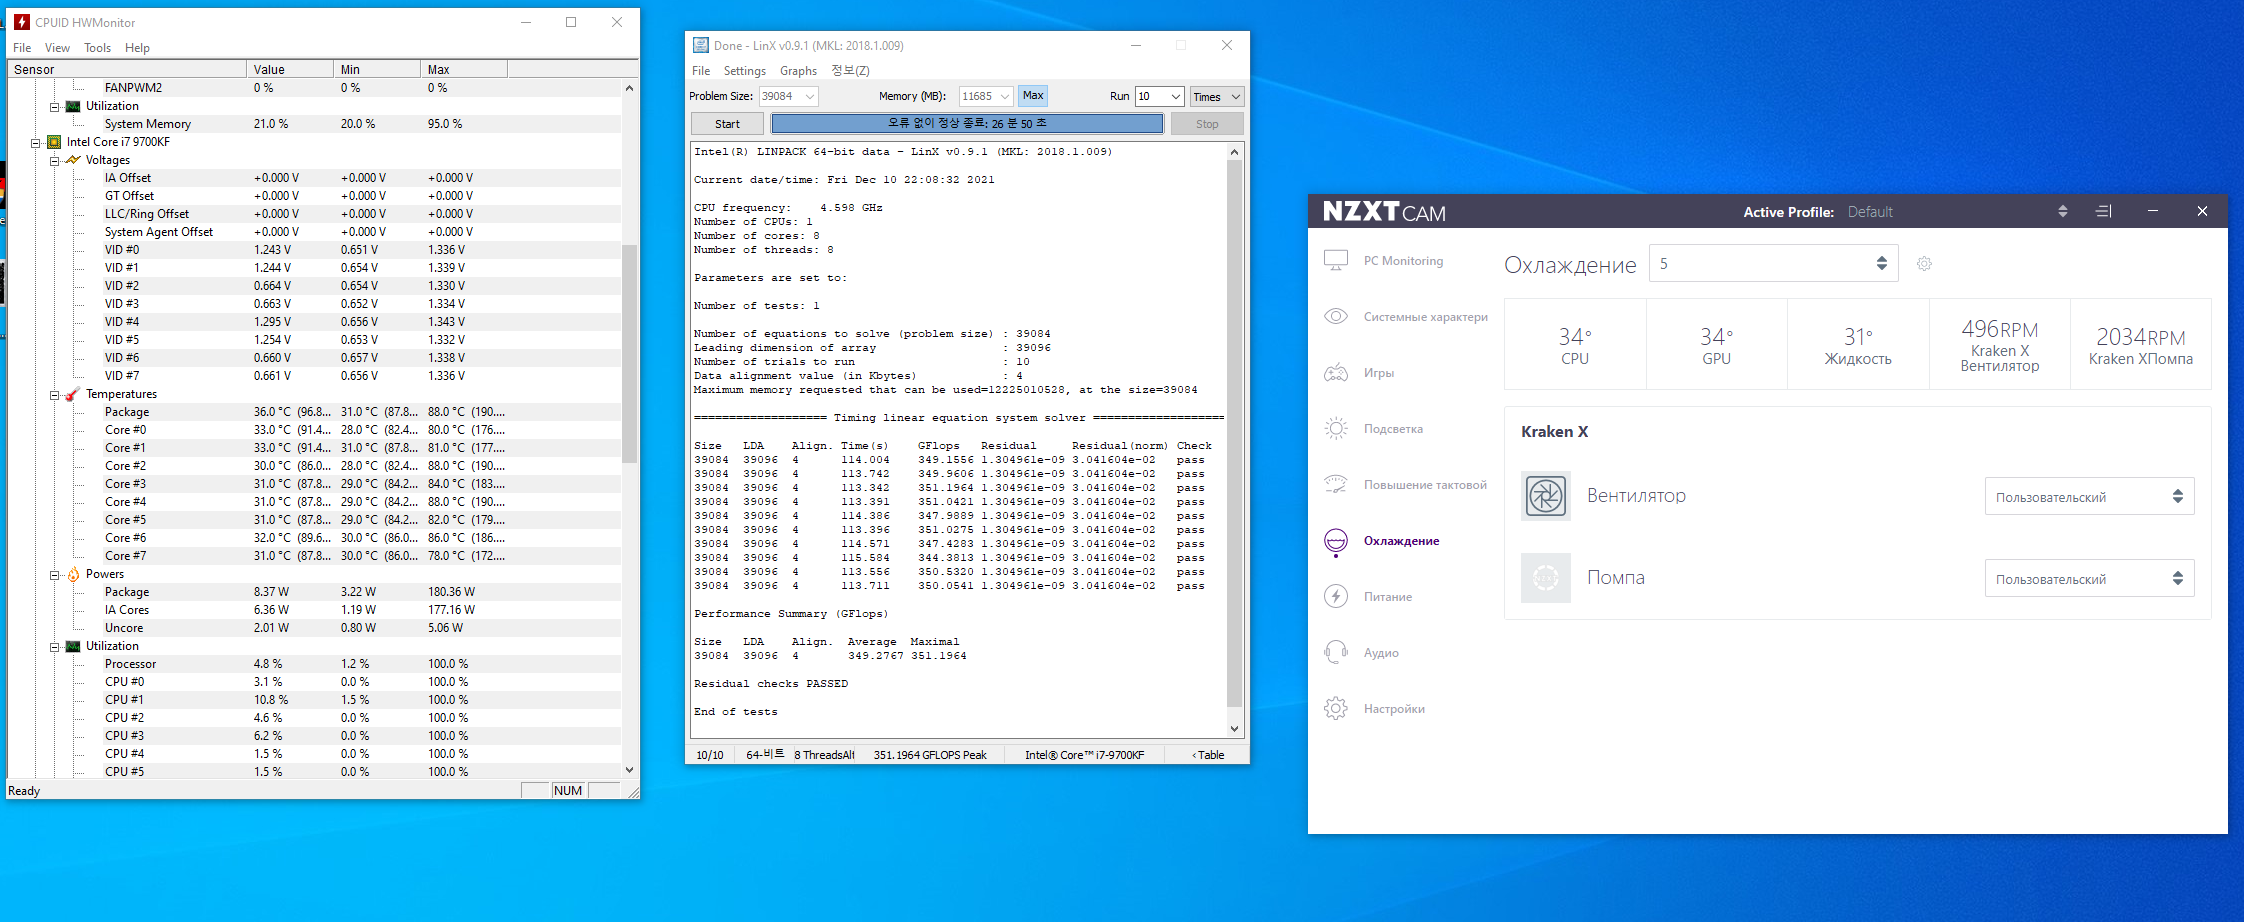The height and width of the screenshot is (922, 2244).
Task: Click the LinX app icon in title bar
Action: click(x=701, y=45)
